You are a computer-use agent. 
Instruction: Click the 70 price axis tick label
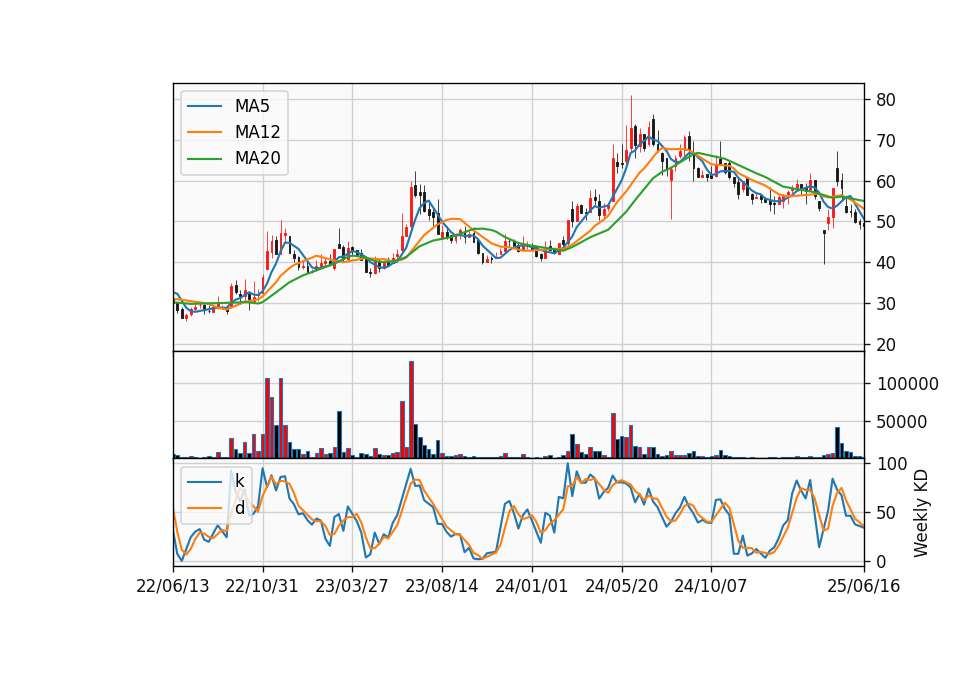coord(886,141)
